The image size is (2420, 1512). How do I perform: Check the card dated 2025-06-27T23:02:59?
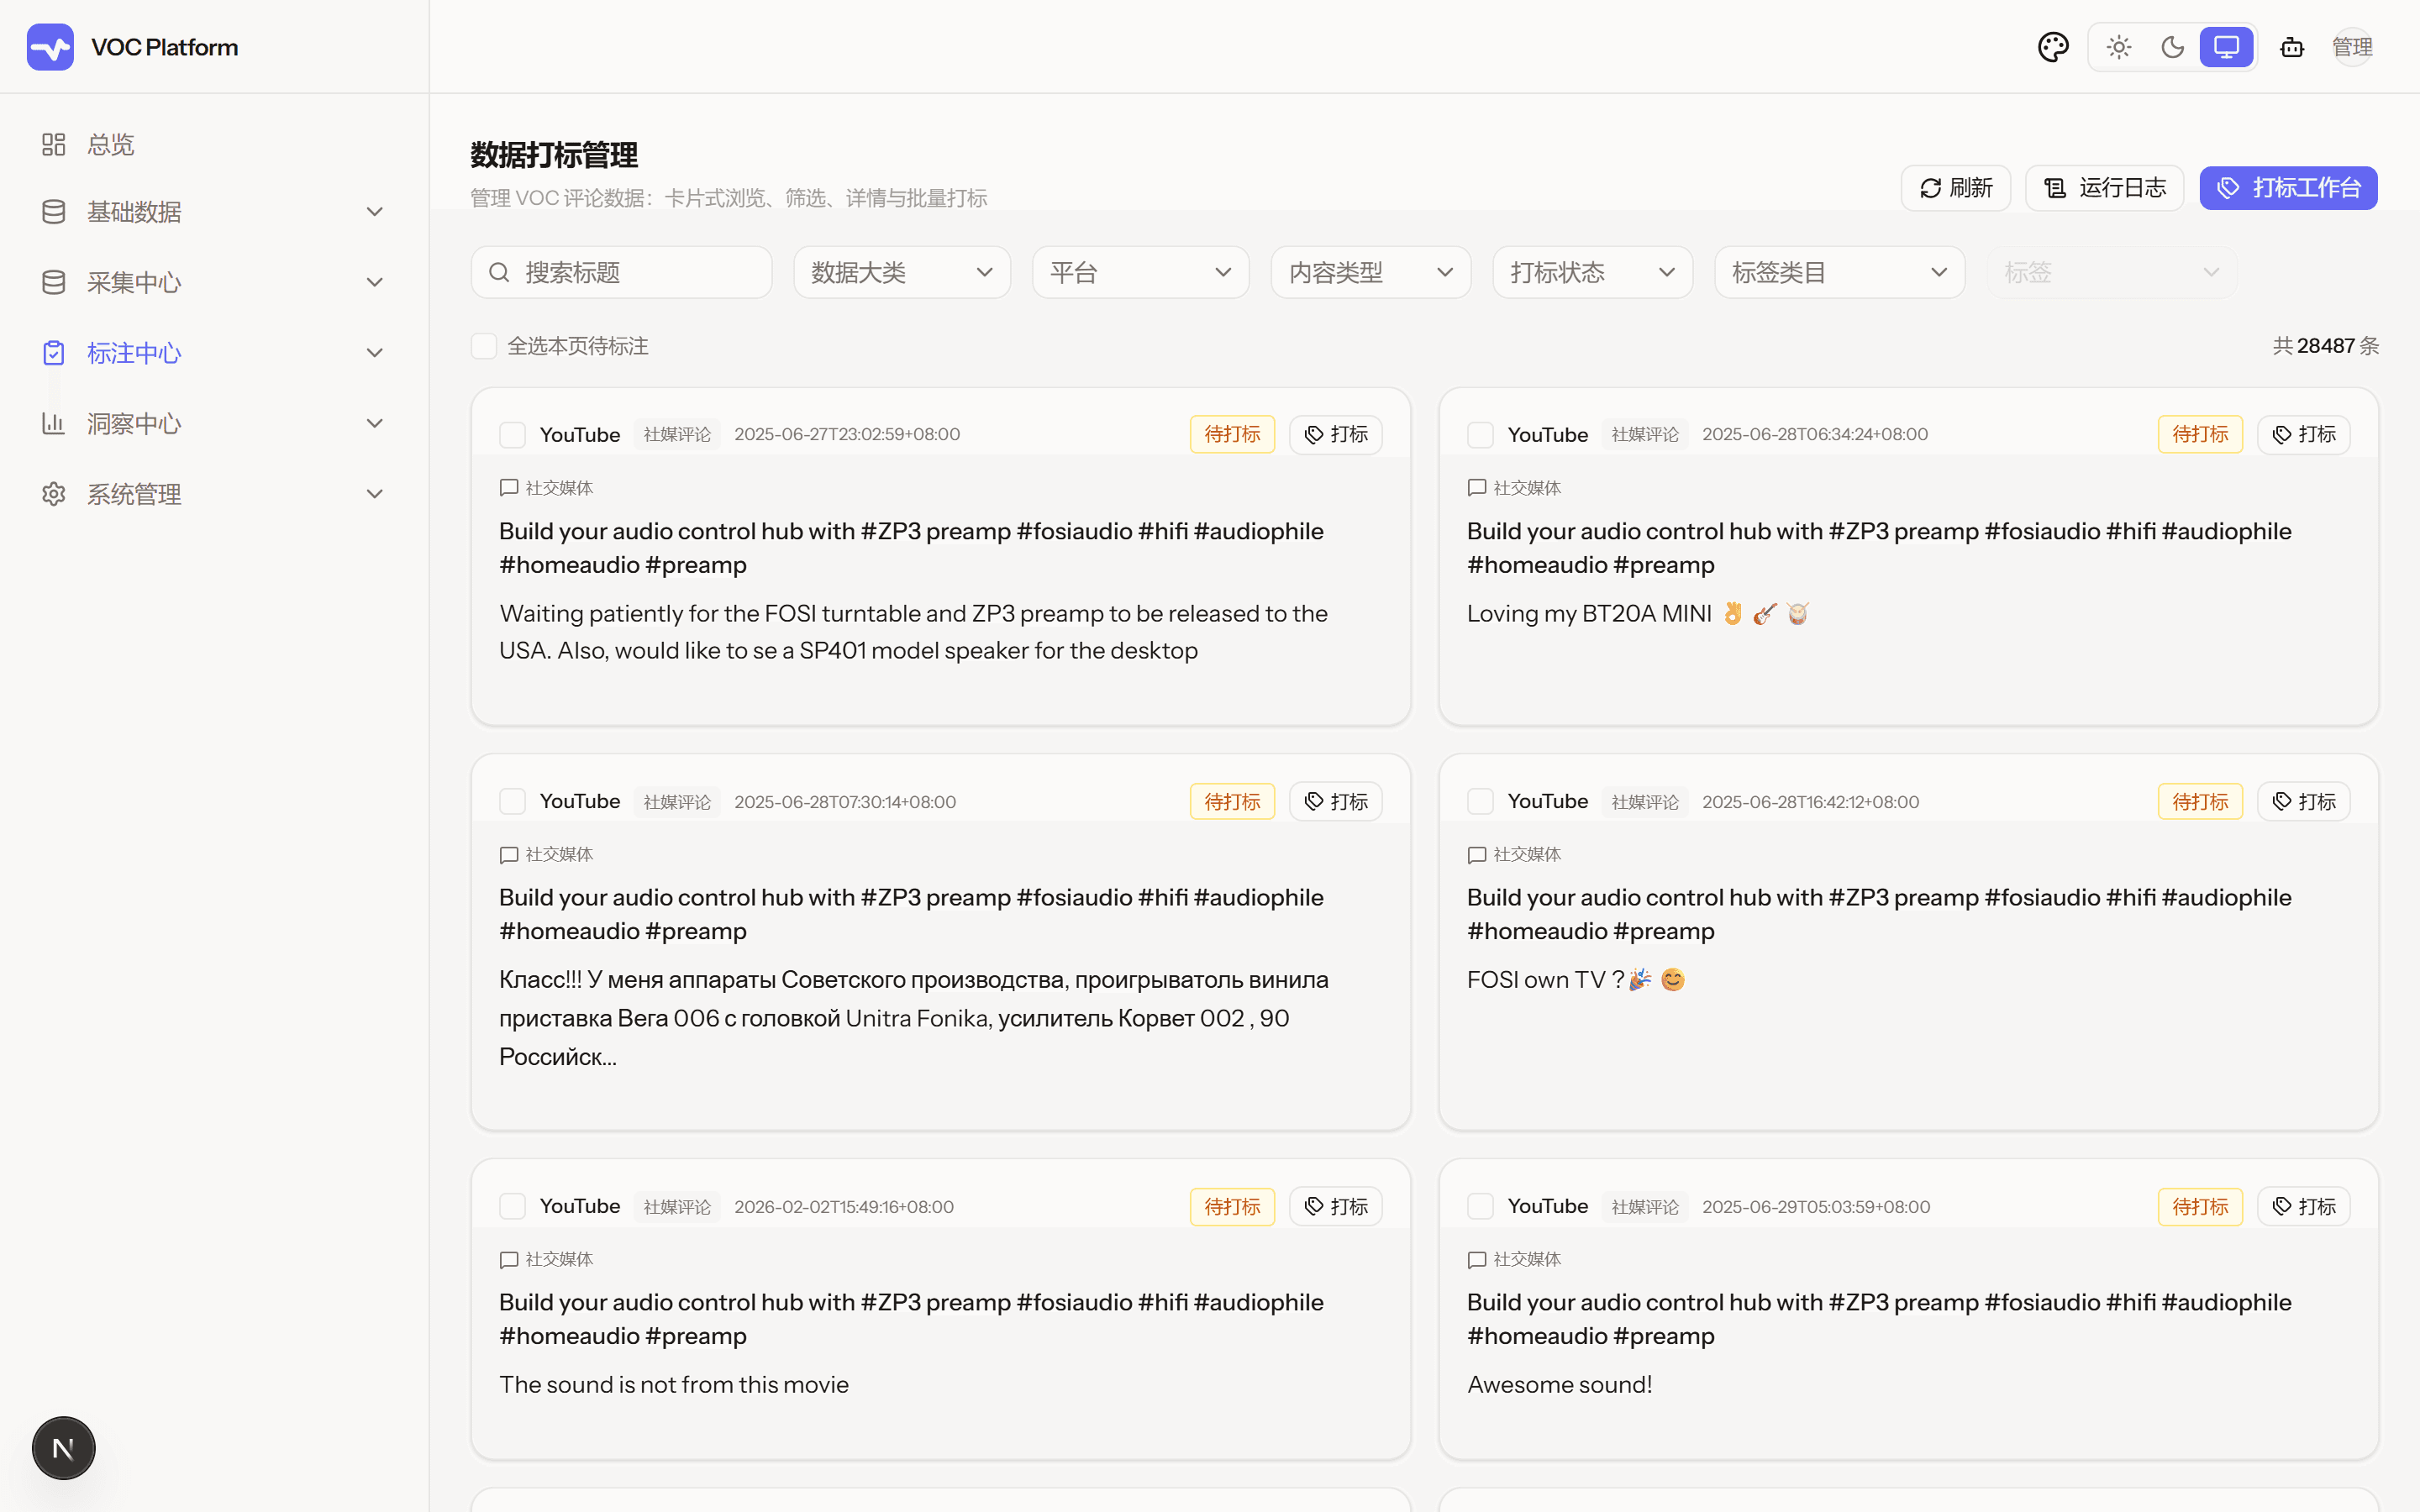click(513, 435)
